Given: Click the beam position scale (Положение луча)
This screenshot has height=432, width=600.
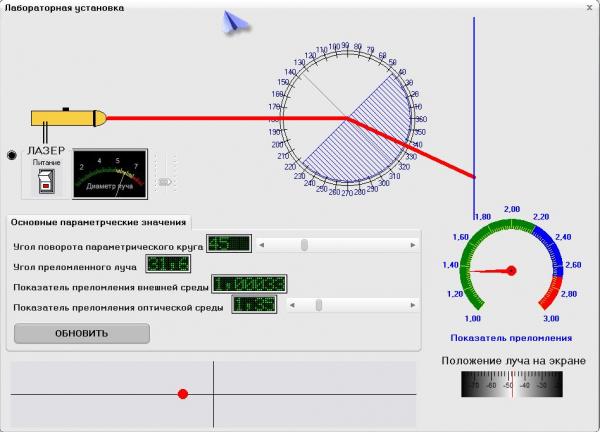Looking at the screenshot, I should coord(512,384).
